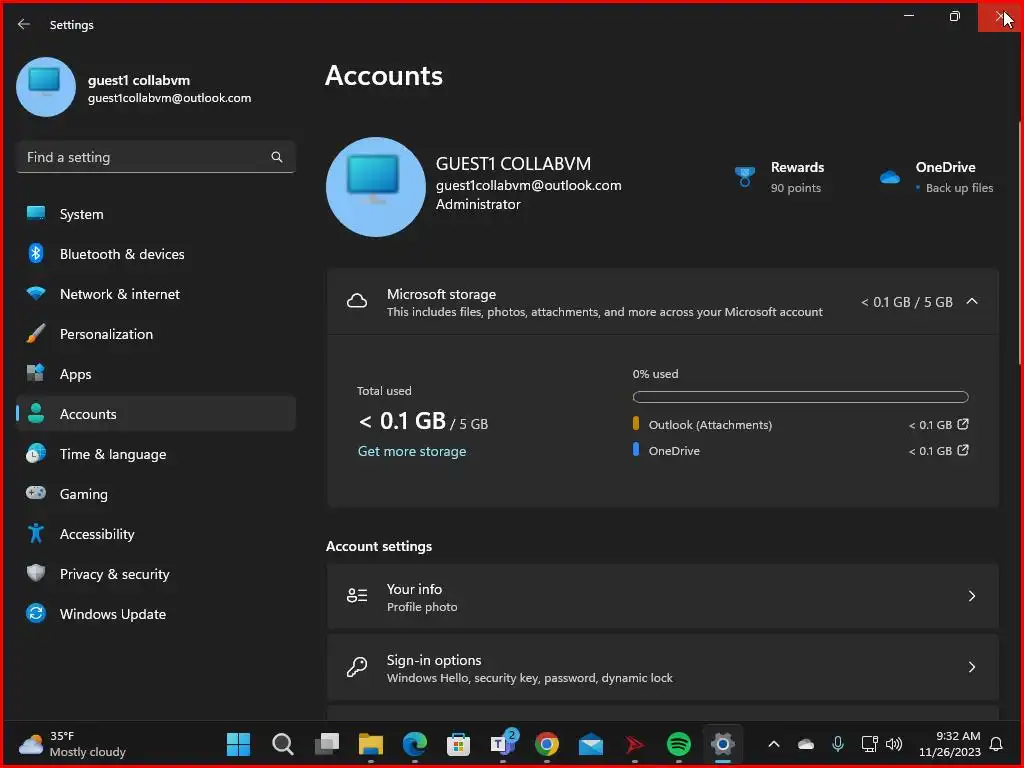Launch File Explorer from taskbar
Viewport: 1024px width, 768px height.
(x=370, y=744)
